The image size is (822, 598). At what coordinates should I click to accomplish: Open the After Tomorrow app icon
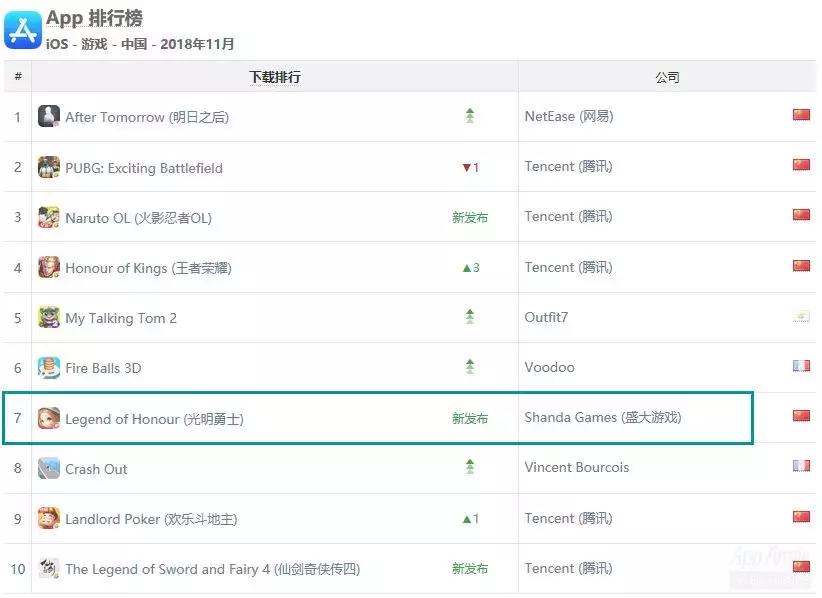(x=48, y=116)
